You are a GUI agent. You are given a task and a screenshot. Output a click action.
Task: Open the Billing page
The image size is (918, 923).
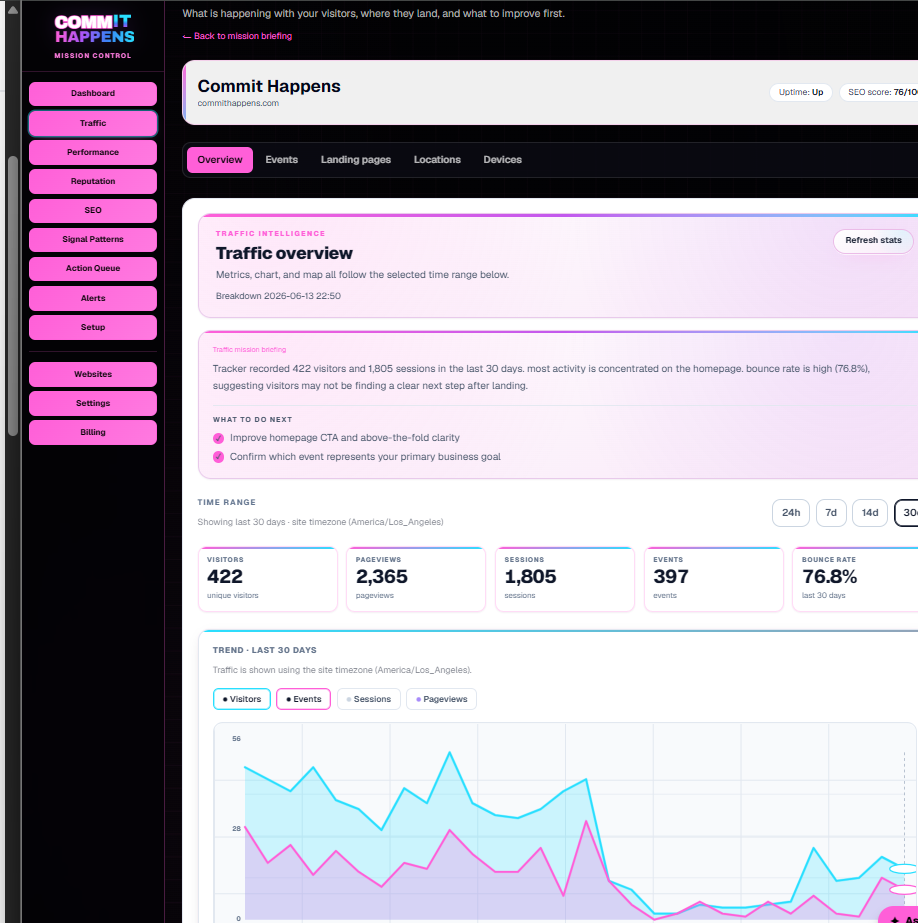pos(93,432)
